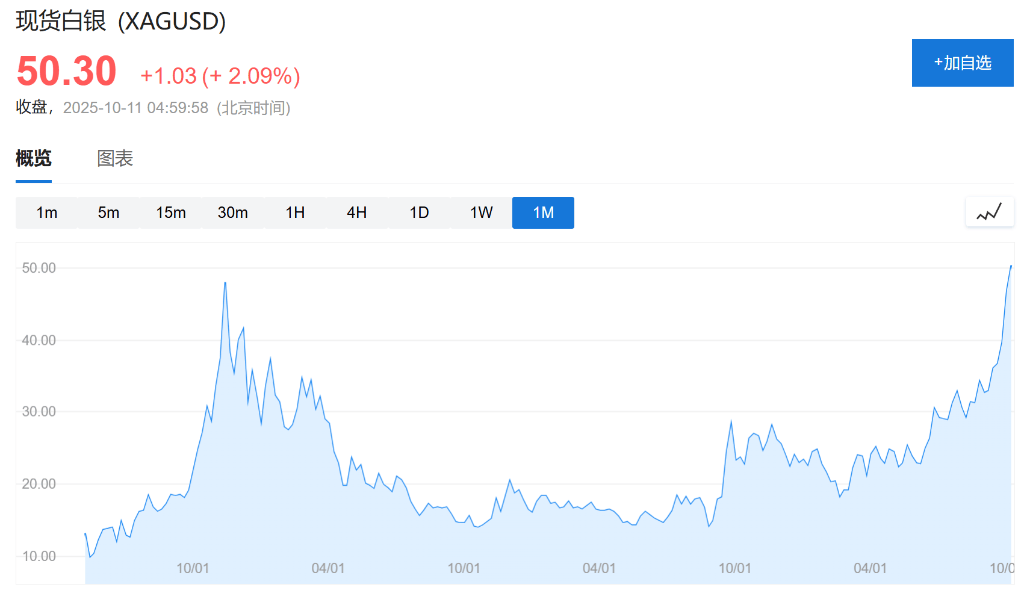Click the first 10/01 x-axis date label
This screenshot has width=1024, height=593.
(x=192, y=568)
